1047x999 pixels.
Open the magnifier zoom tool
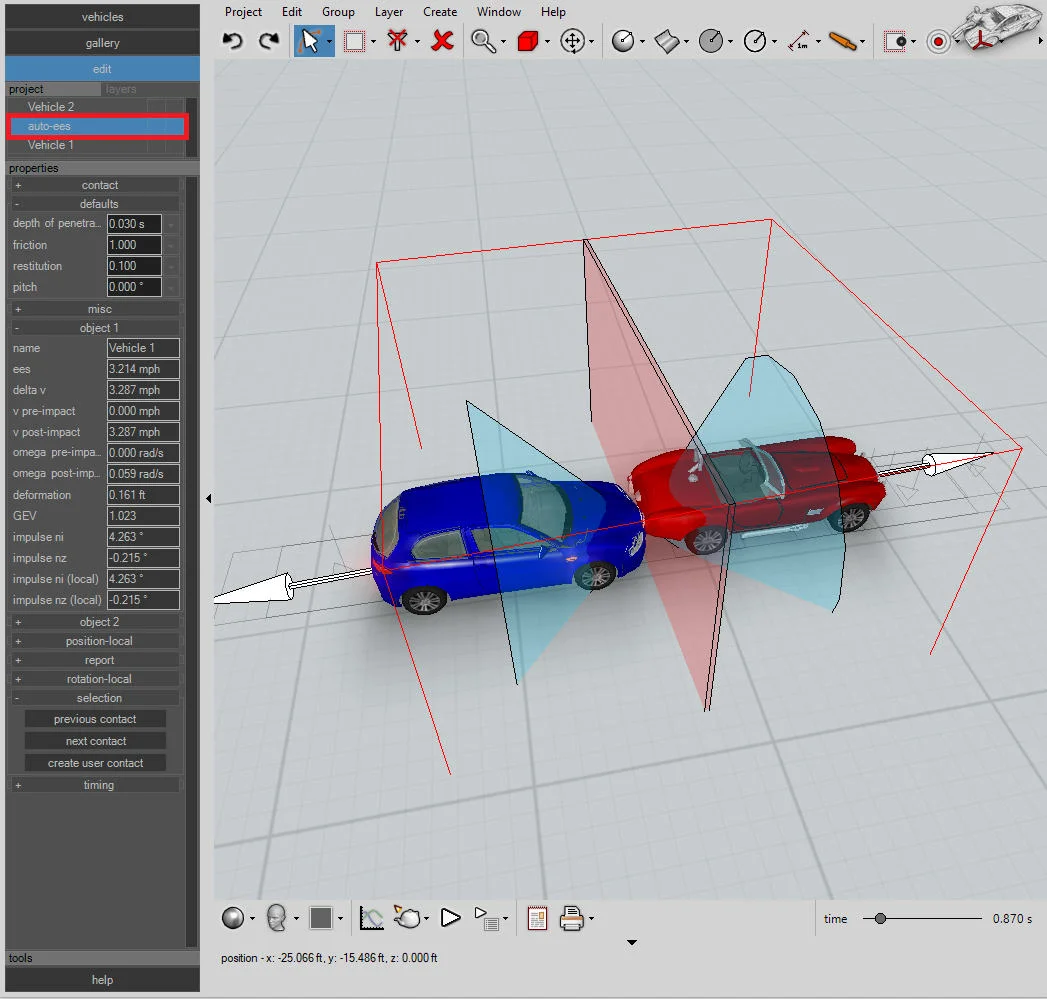coord(483,41)
